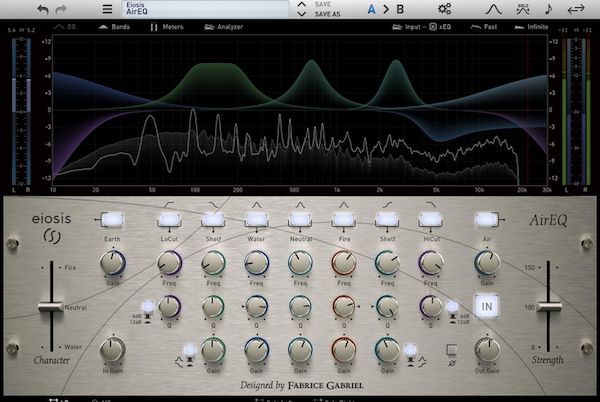Click the redo arrow icon
600x402 pixels.
(x=61, y=9)
